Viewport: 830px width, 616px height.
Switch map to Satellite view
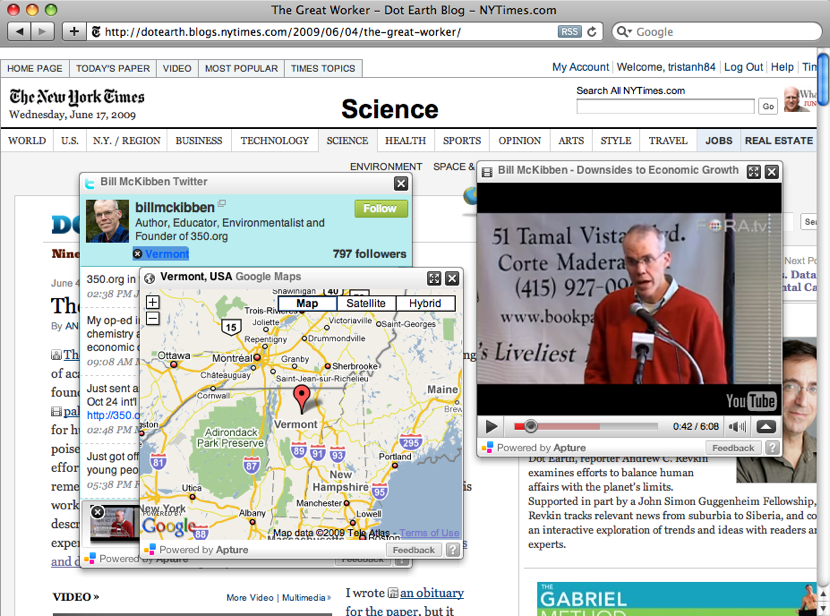coord(366,303)
